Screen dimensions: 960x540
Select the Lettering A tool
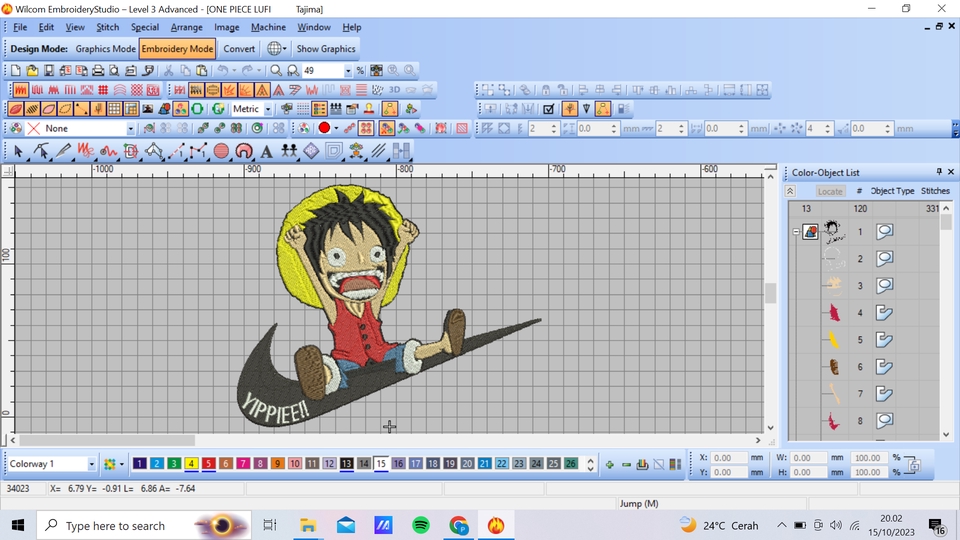266,151
